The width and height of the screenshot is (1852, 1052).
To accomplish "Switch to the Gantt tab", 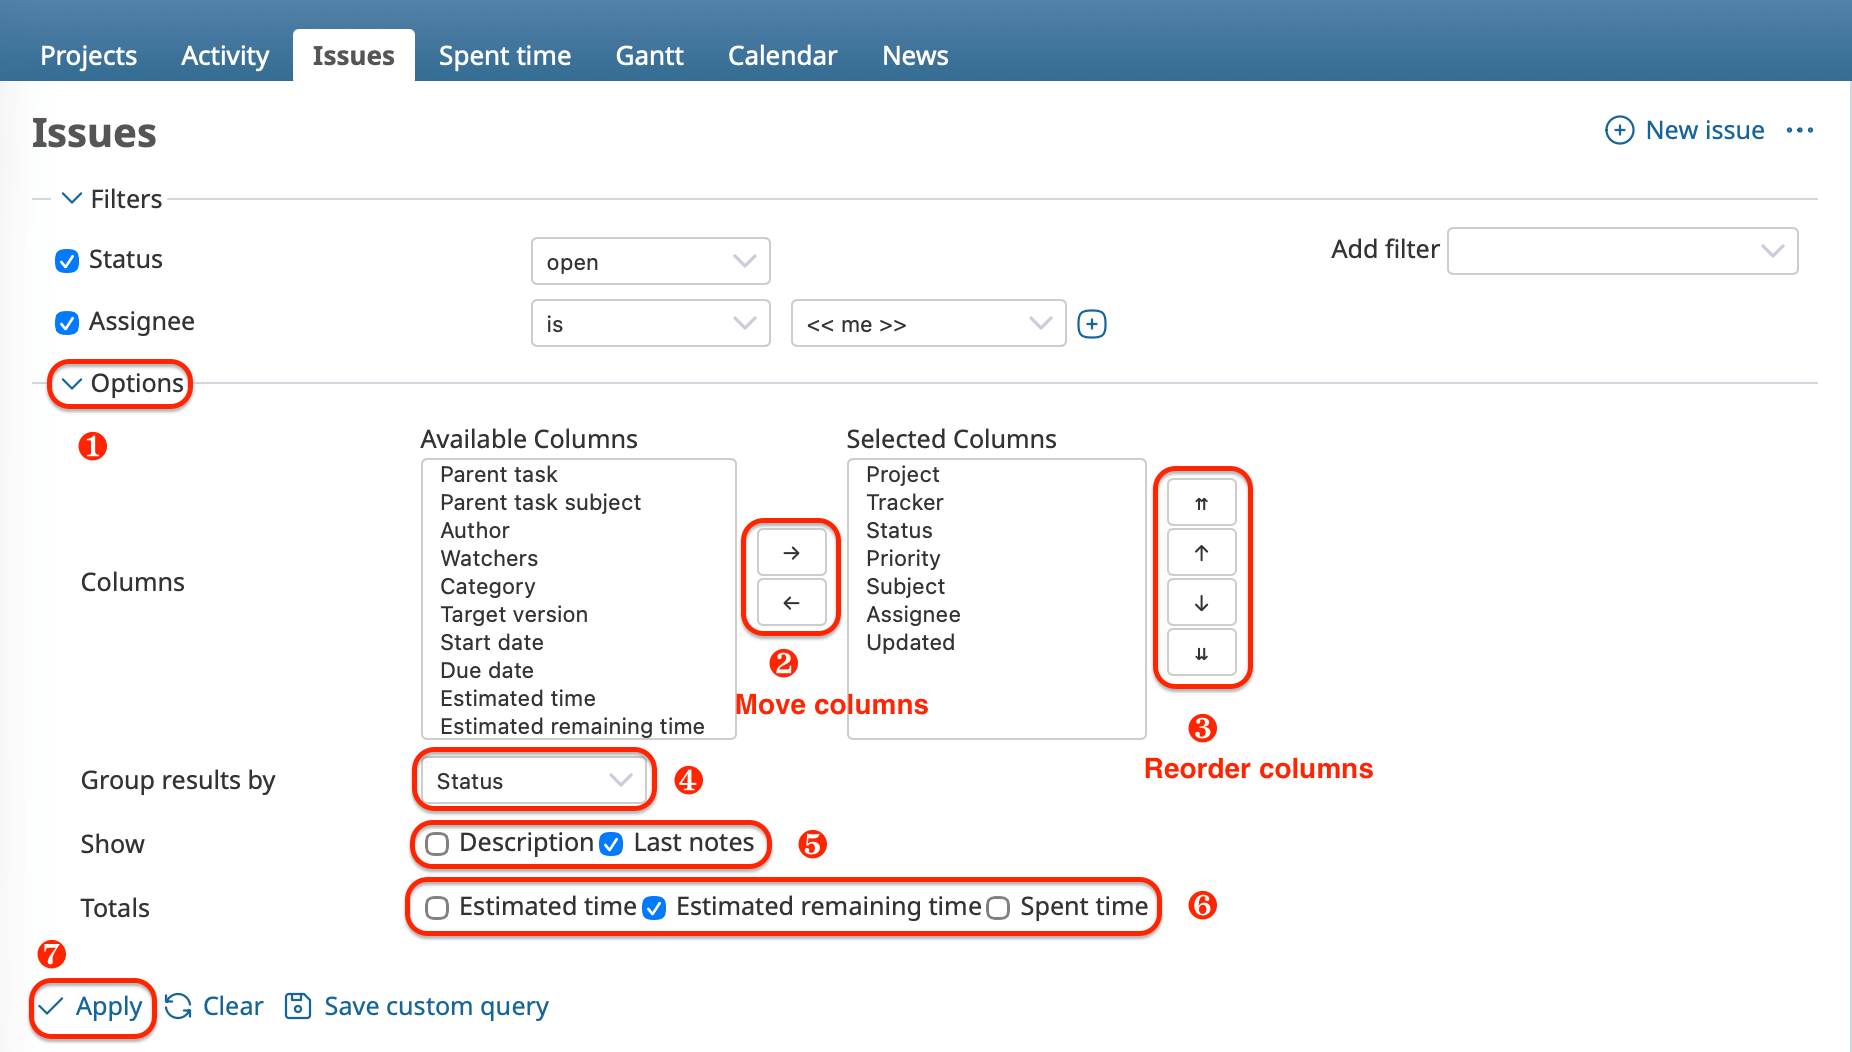I will pos(649,55).
